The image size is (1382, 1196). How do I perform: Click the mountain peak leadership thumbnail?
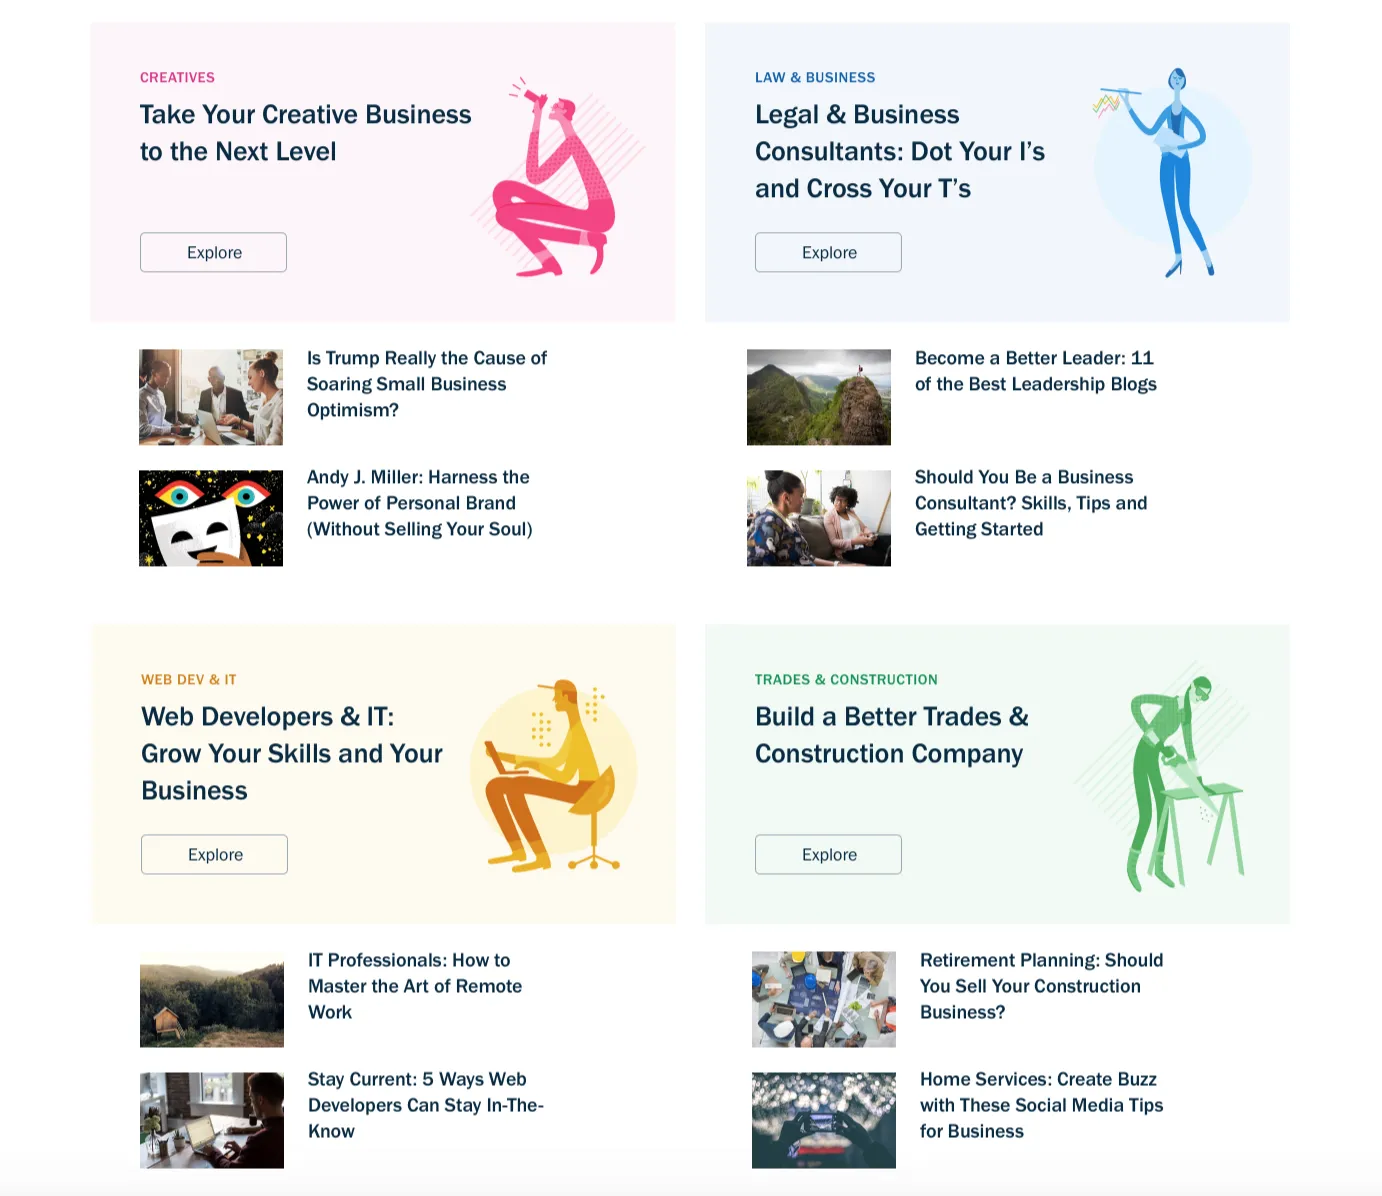click(x=819, y=397)
